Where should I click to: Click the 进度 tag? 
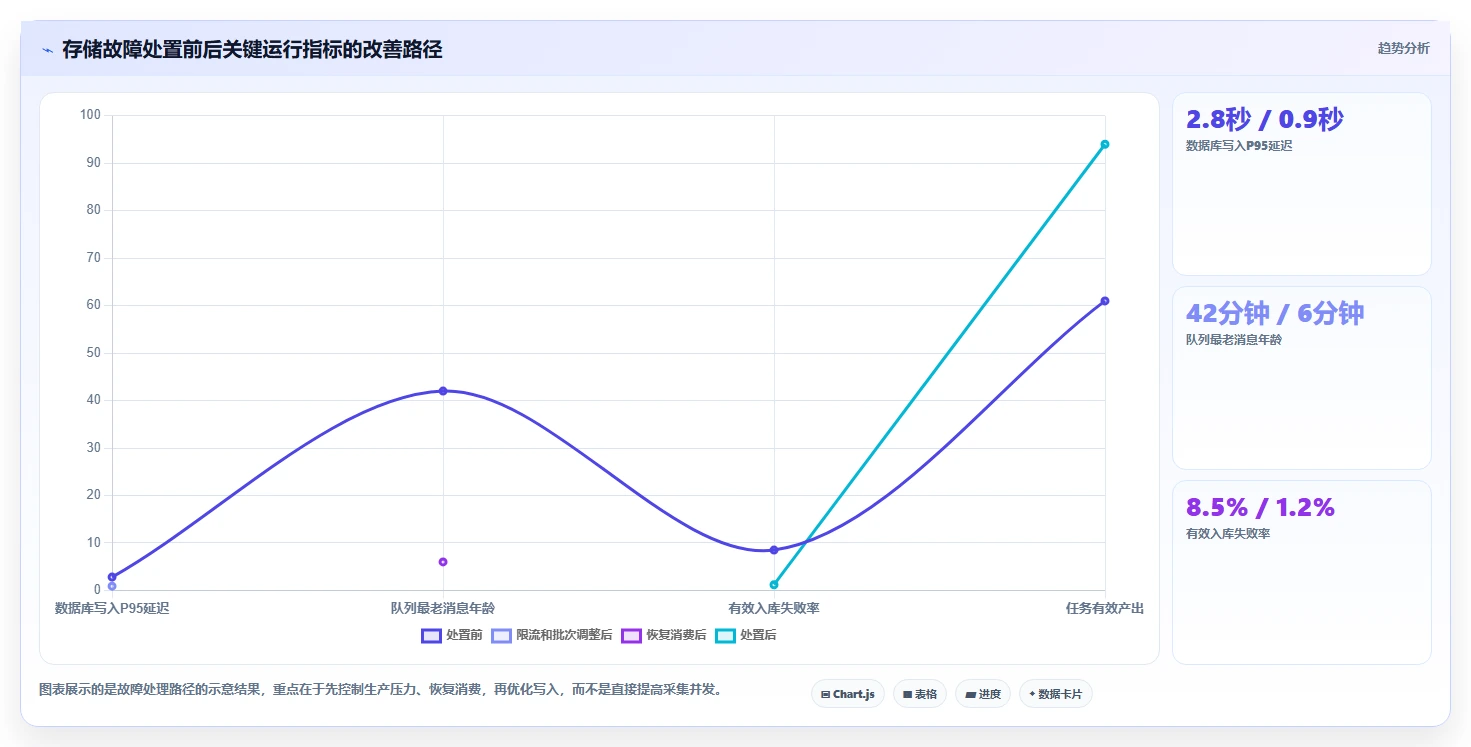tap(983, 694)
